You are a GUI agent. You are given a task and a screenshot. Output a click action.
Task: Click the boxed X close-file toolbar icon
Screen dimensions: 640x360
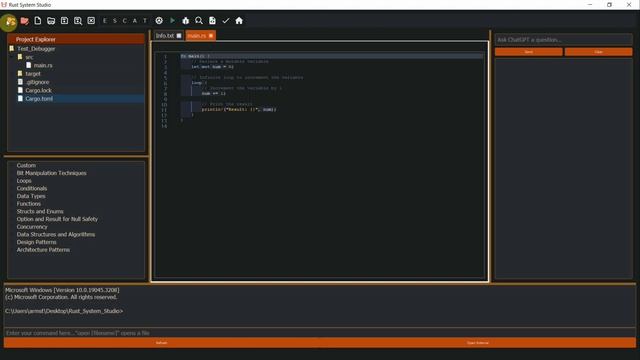click(91, 21)
